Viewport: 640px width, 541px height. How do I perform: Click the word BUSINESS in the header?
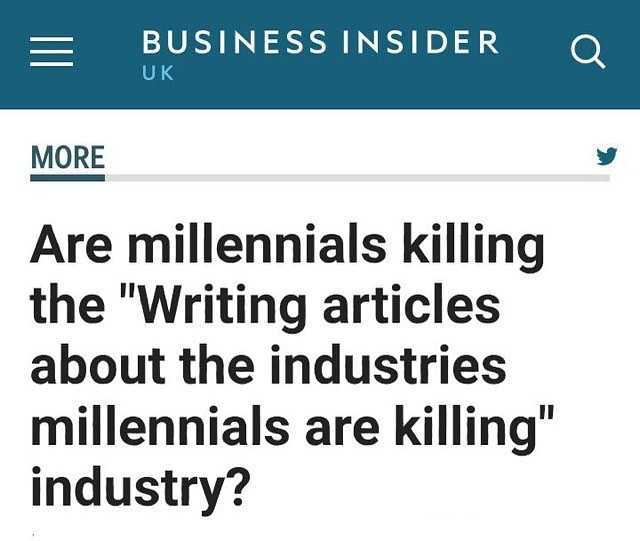coord(234,43)
